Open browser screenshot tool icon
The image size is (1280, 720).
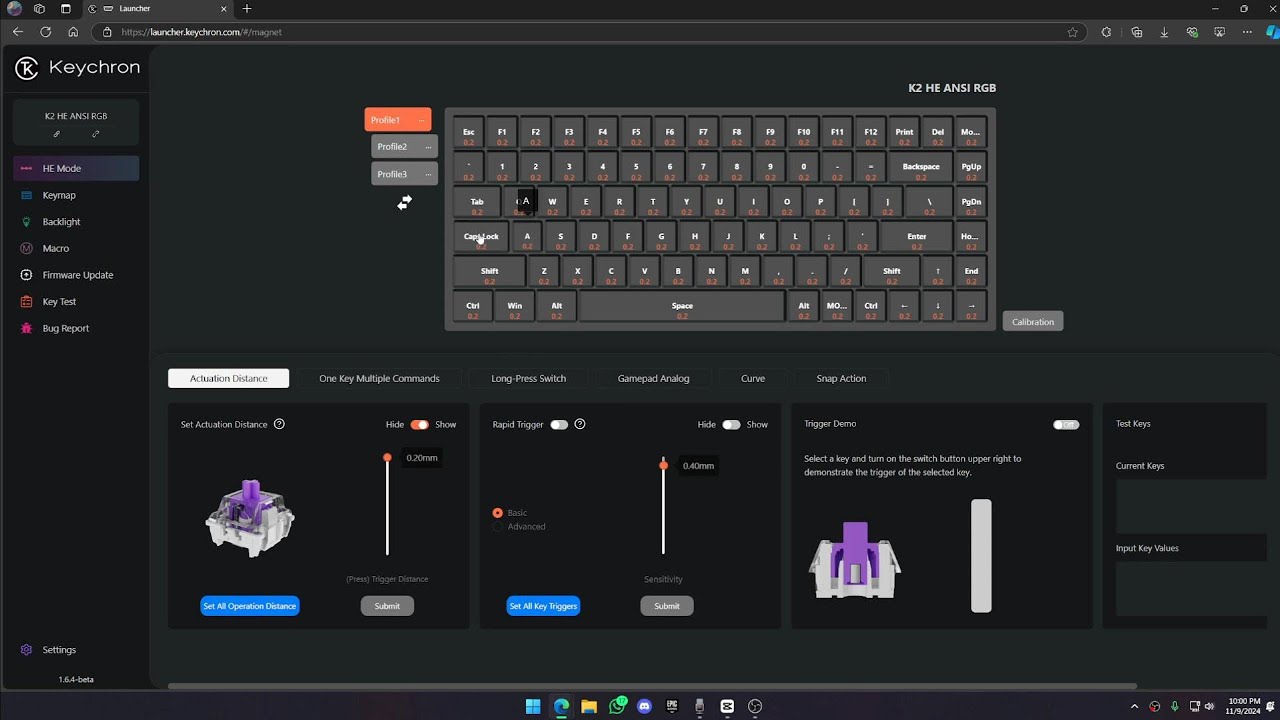(x=1219, y=32)
